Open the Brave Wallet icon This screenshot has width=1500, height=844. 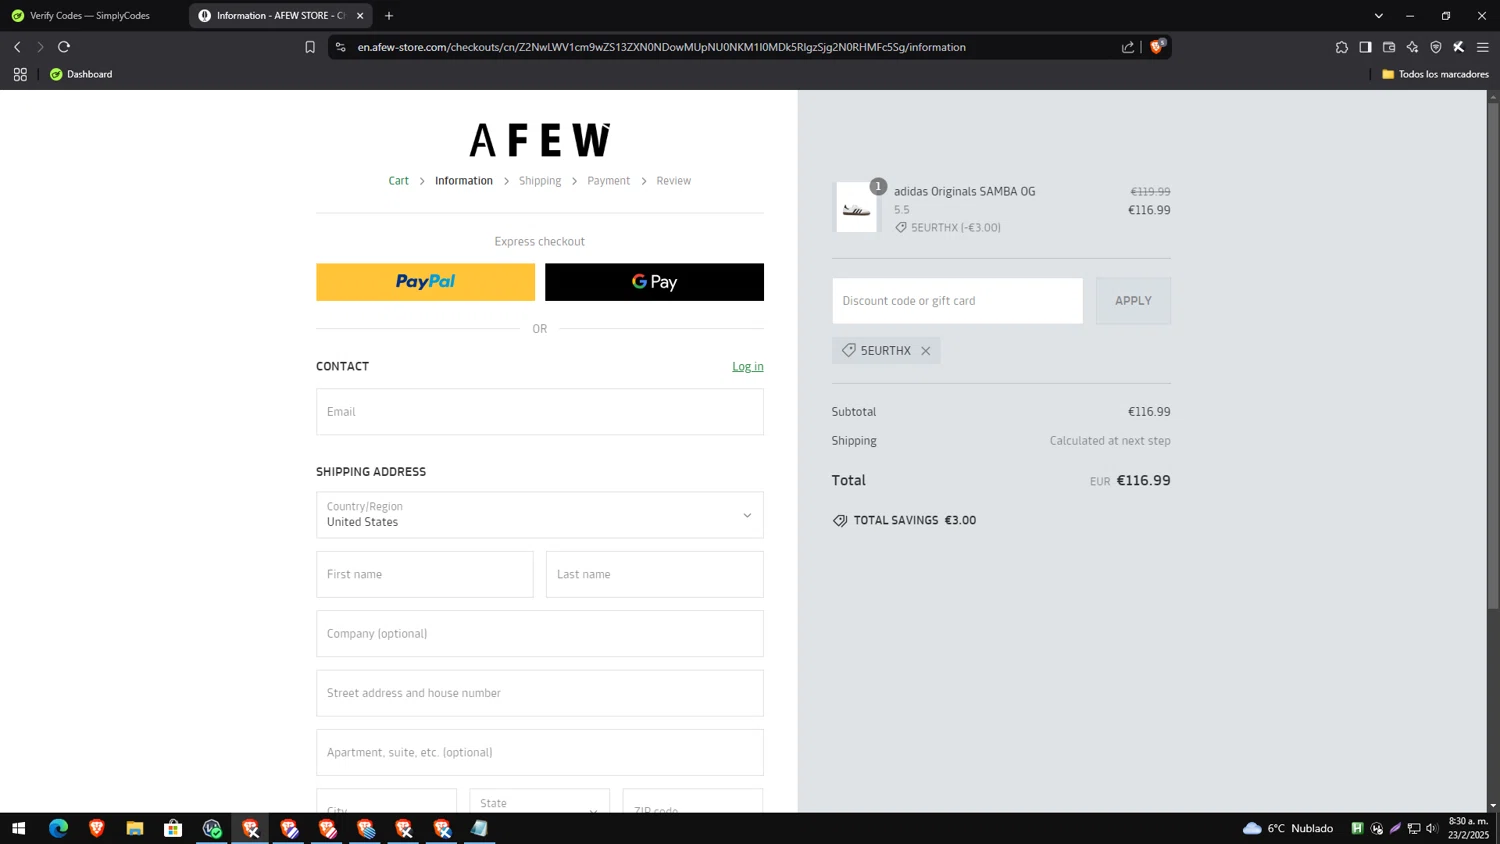point(1389,47)
